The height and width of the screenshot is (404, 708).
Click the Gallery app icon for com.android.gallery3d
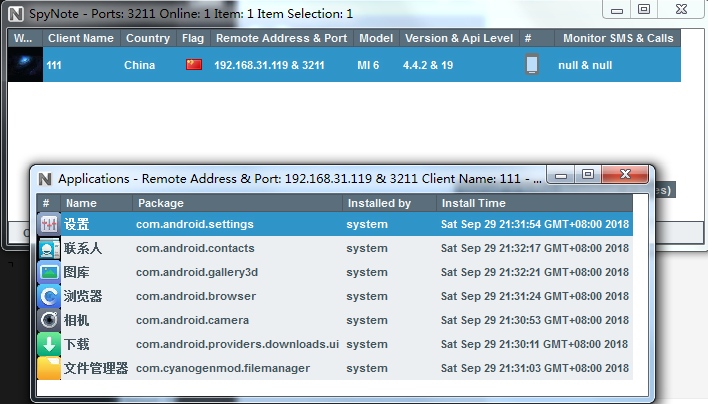49,272
